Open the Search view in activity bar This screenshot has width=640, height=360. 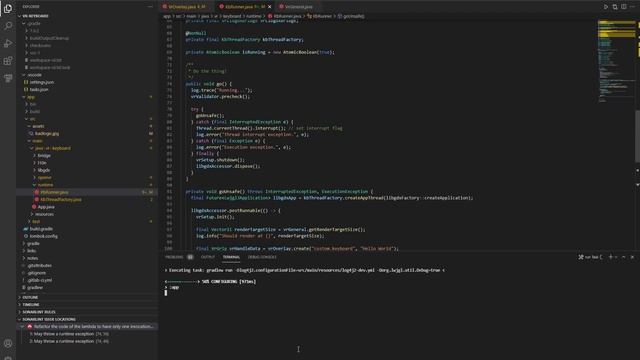coord(8,26)
